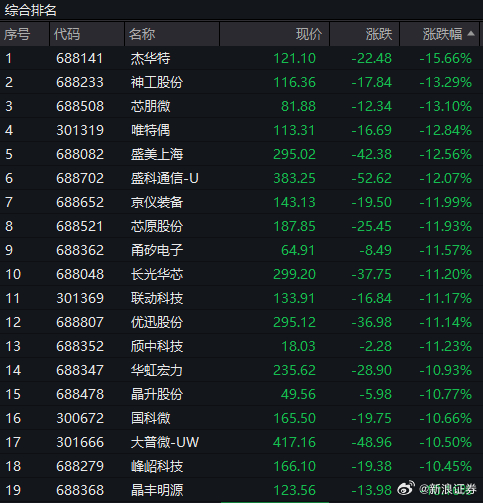
Task: Click stock code 688352
Action: (80, 346)
